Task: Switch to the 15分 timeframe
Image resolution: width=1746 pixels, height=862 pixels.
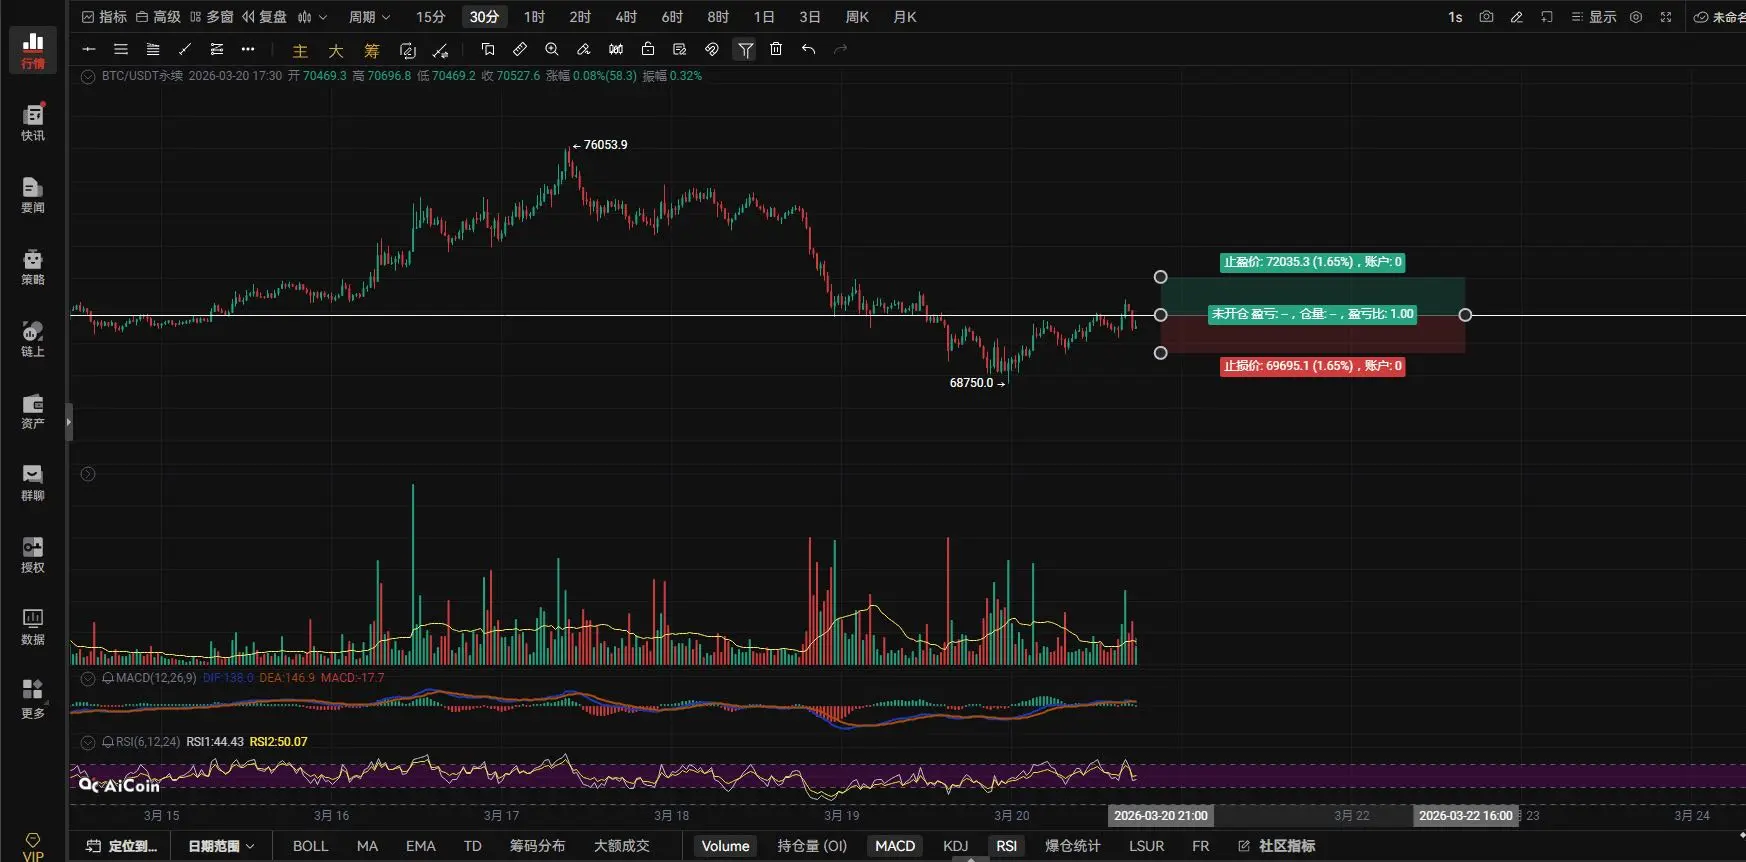Action: click(430, 17)
